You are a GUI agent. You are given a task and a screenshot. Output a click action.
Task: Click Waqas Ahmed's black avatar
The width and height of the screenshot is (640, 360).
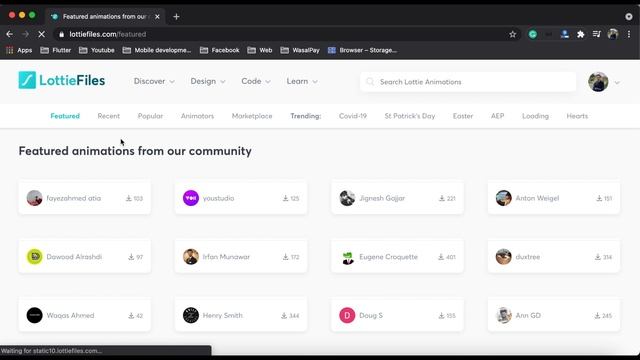coord(34,315)
